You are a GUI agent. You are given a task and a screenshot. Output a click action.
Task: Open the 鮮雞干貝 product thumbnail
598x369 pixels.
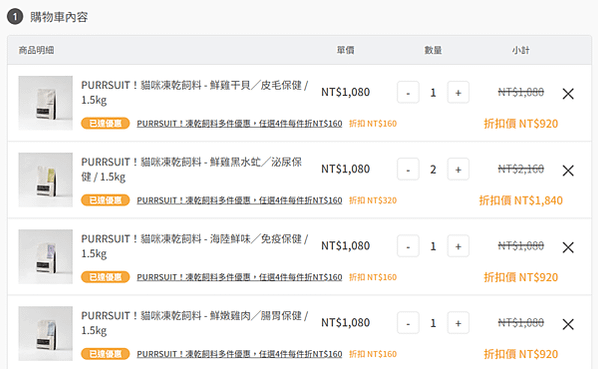click(45, 103)
